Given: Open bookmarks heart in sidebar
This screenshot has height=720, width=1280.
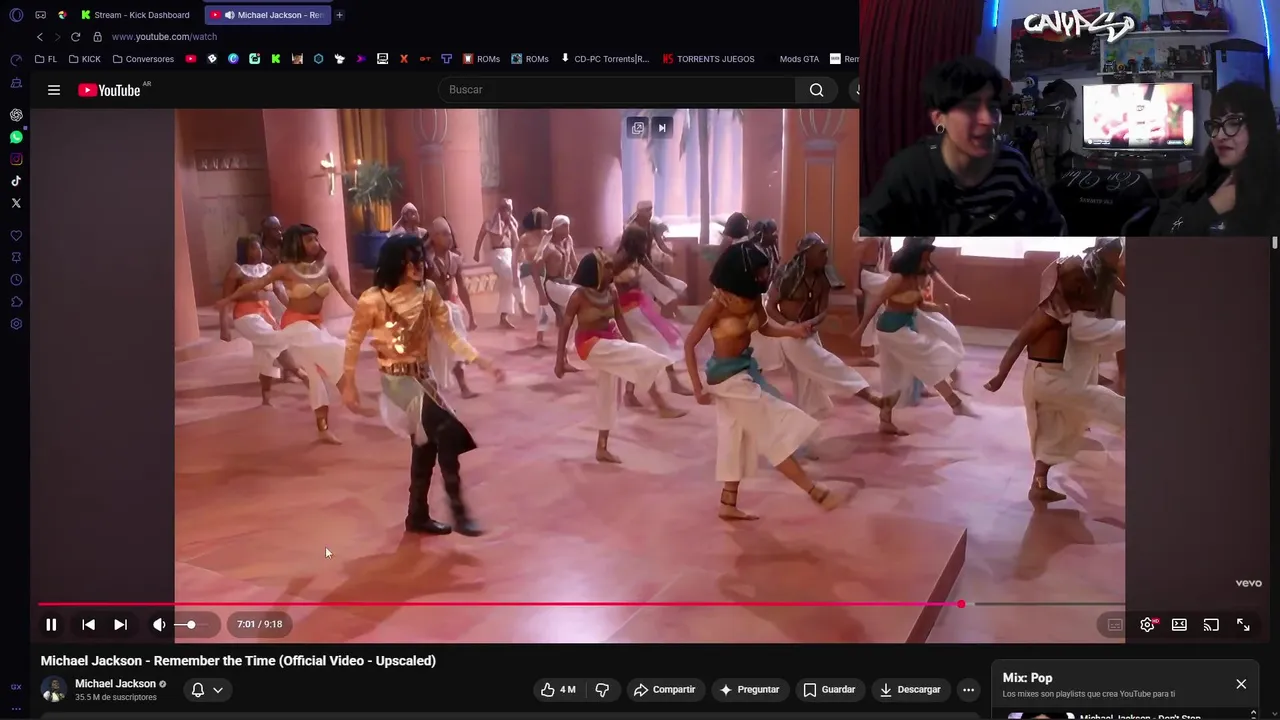Looking at the screenshot, I should pyautogui.click(x=16, y=236).
